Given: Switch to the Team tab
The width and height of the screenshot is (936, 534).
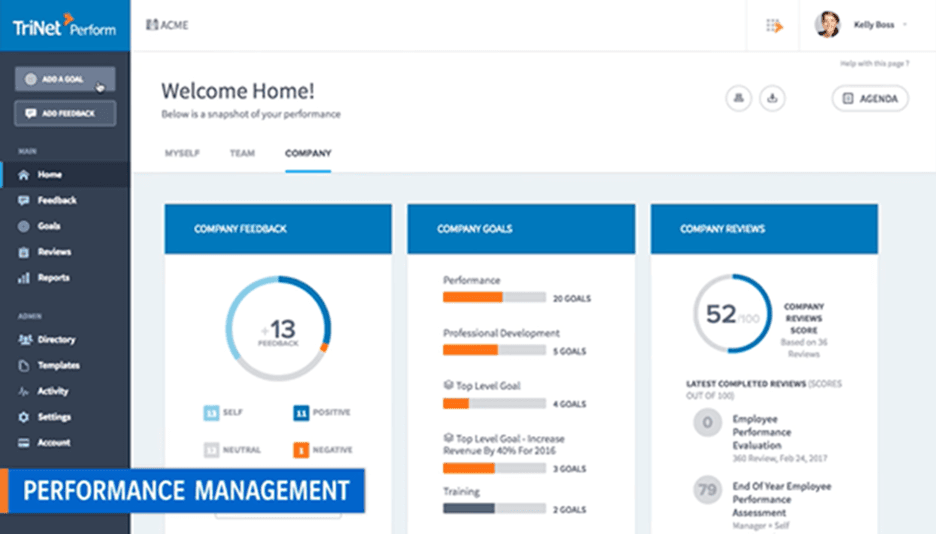Looking at the screenshot, I should (242, 154).
